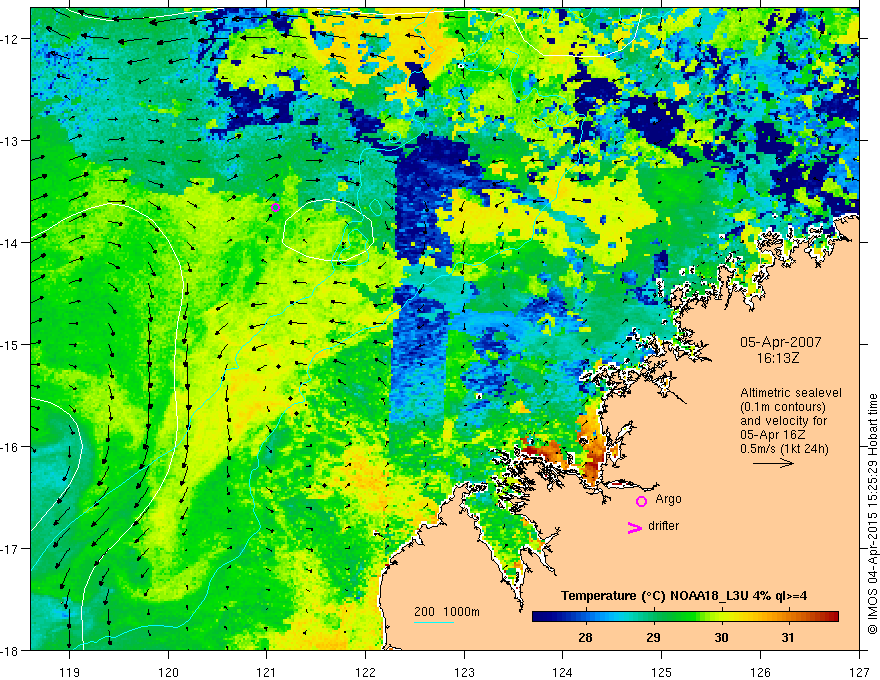Click the latitude axis label '-15'
The width and height of the screenshot is (880, 680).
(x=11, y=344)
